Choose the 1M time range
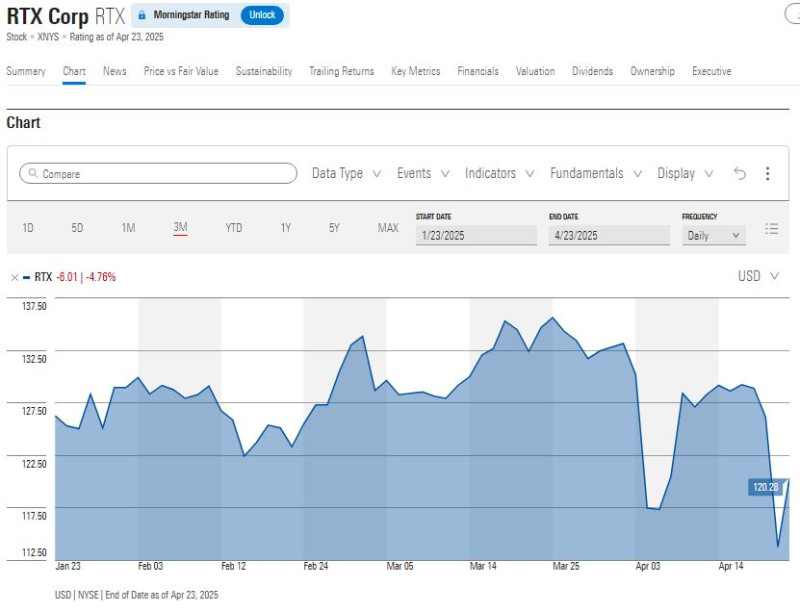 click(128, 228)
